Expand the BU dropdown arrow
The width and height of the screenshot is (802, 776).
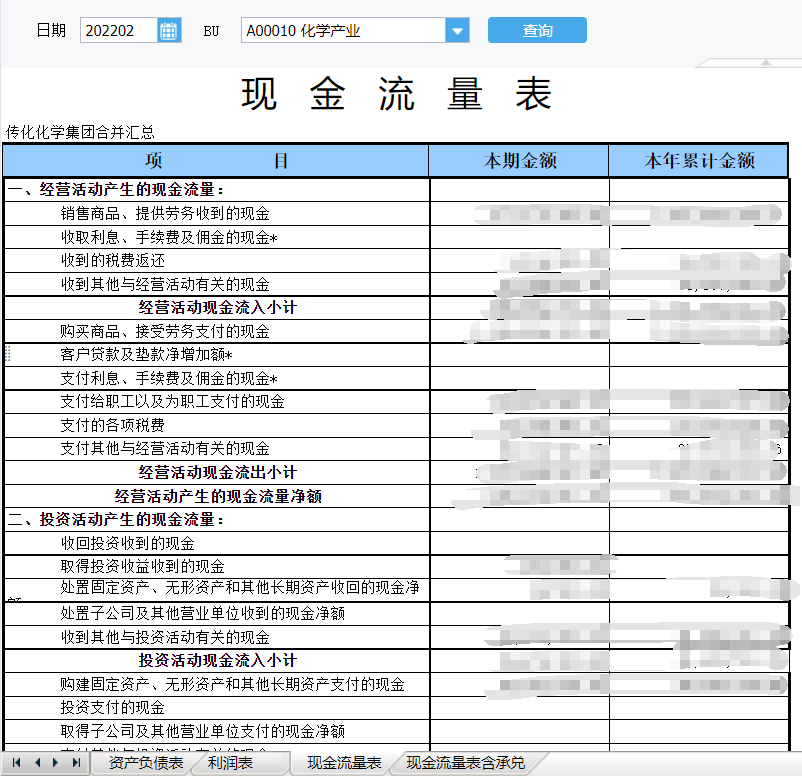point(457,30)
